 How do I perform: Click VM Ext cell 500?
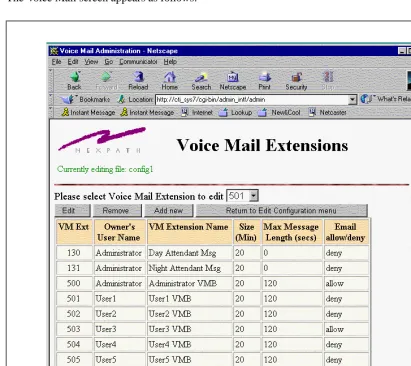point(74,283)
